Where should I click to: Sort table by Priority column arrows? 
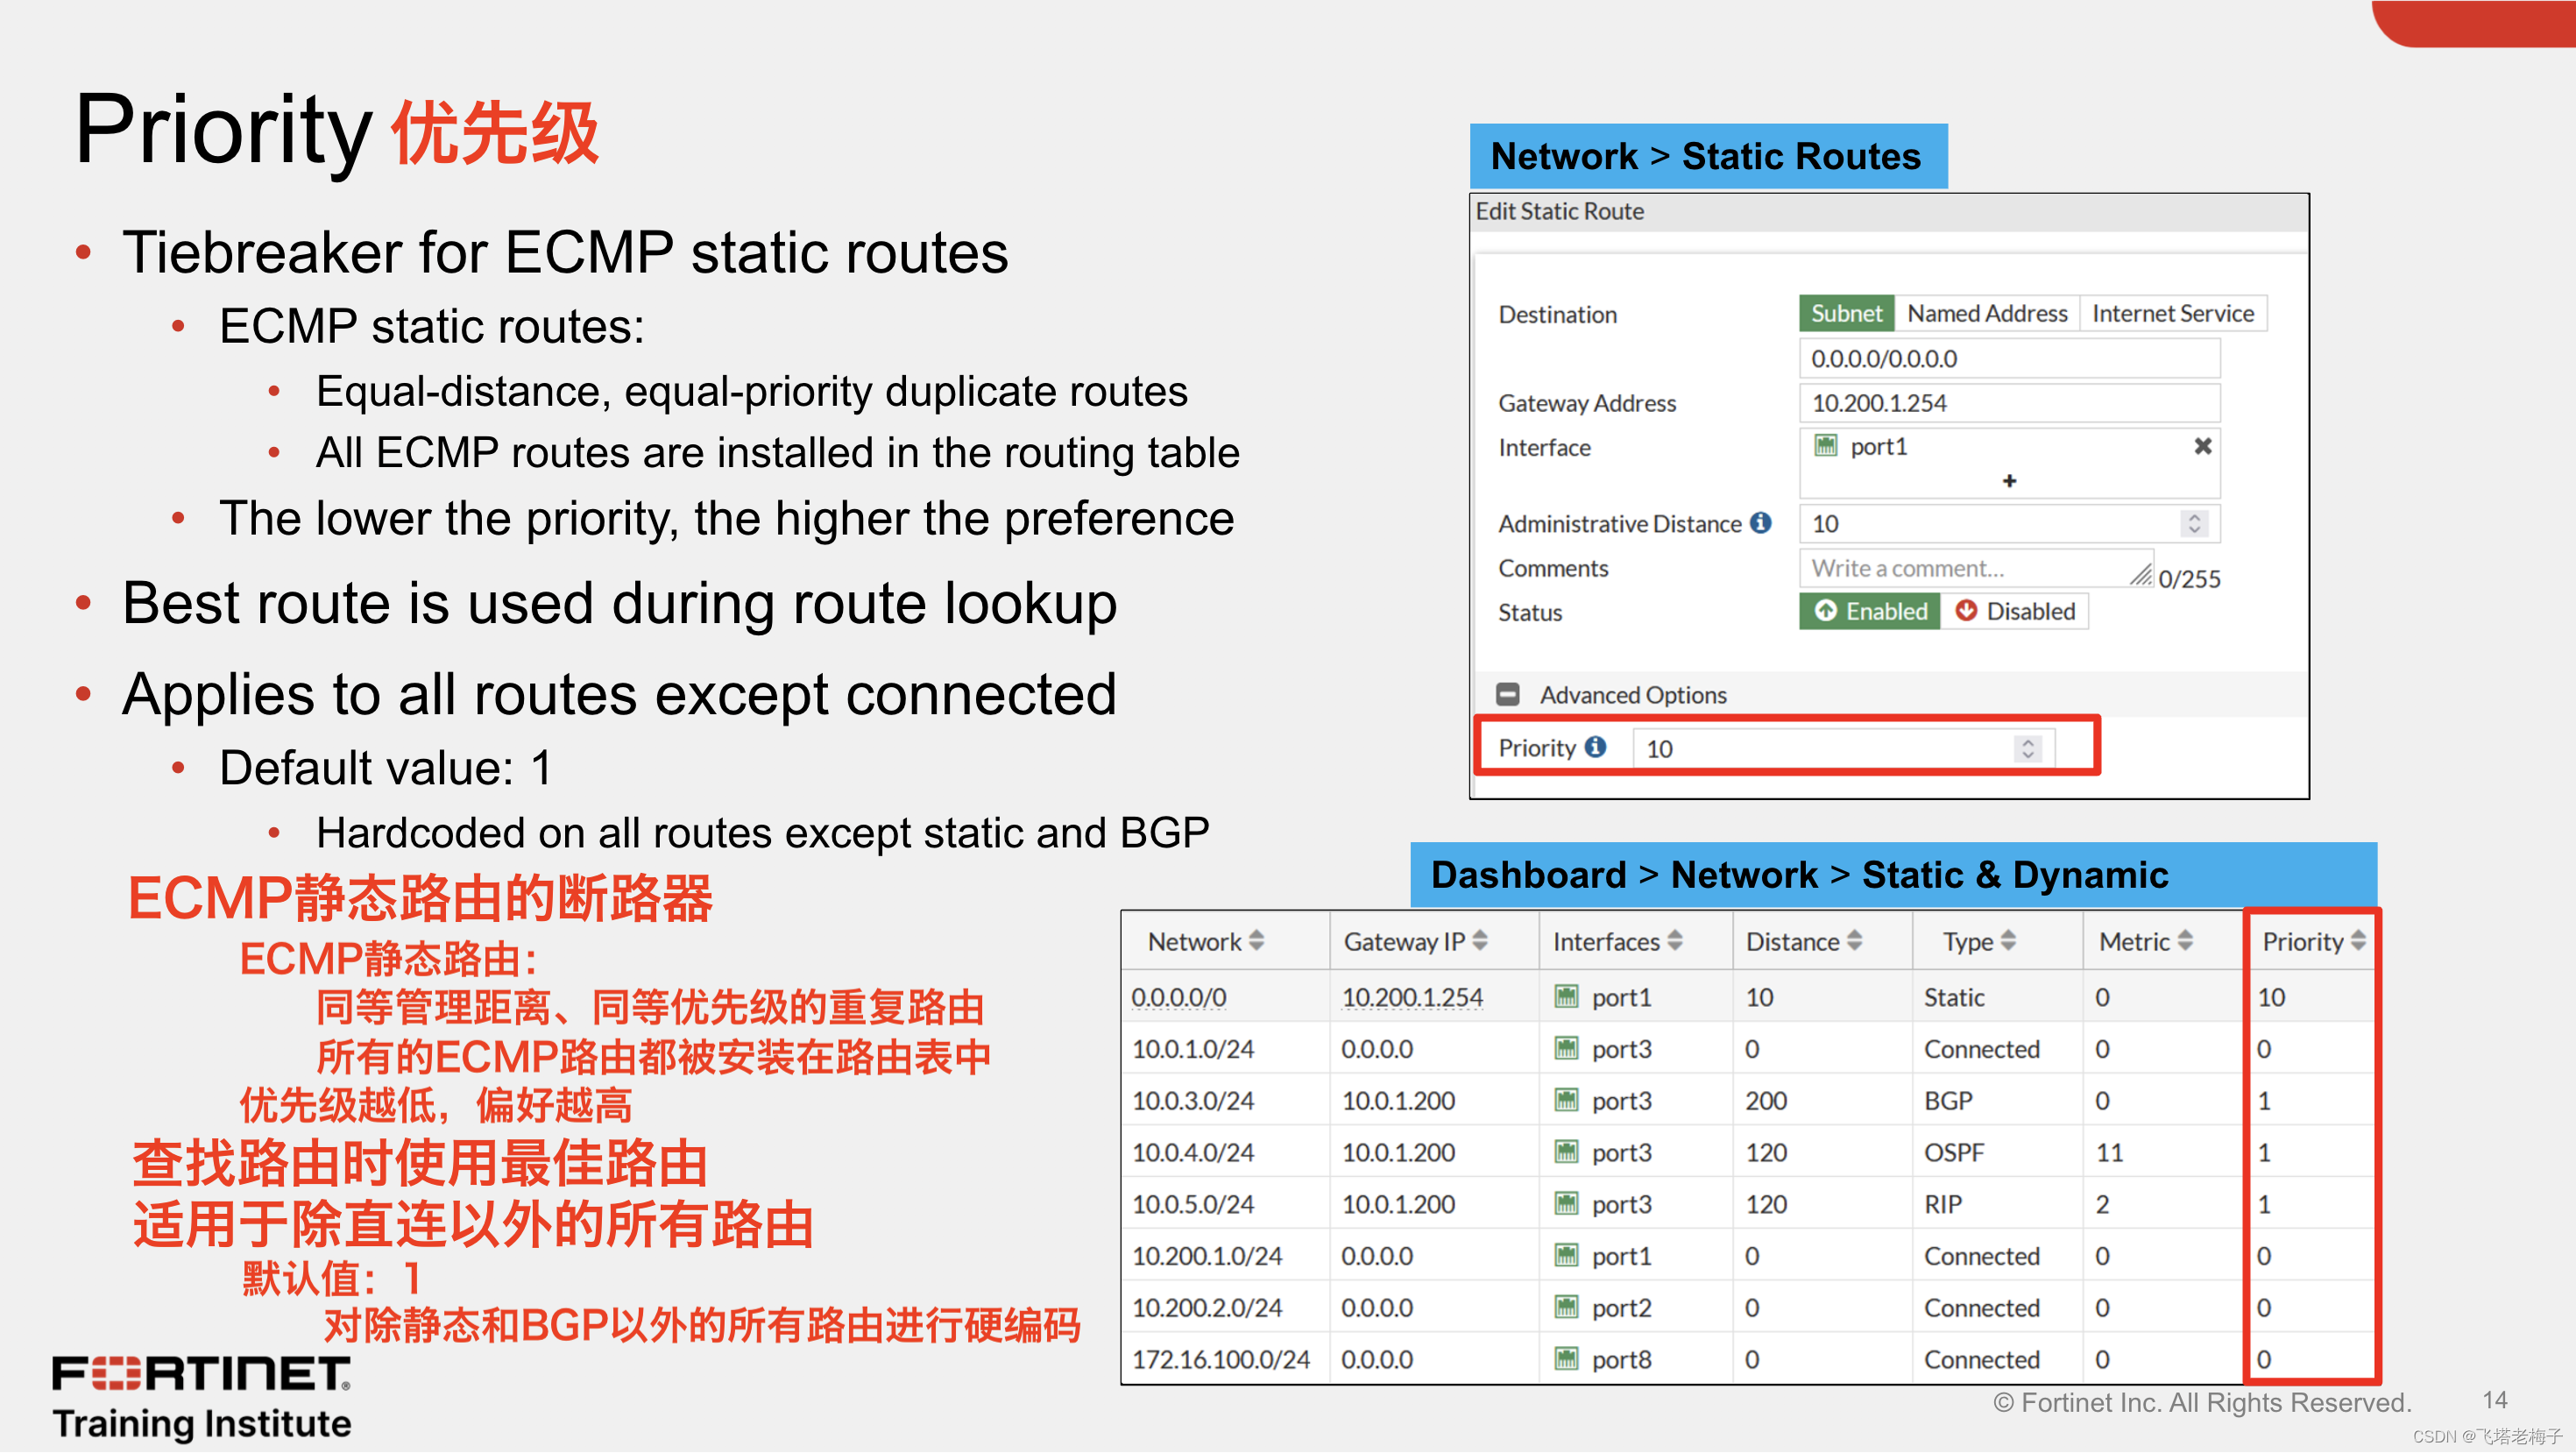point(2358,940)
